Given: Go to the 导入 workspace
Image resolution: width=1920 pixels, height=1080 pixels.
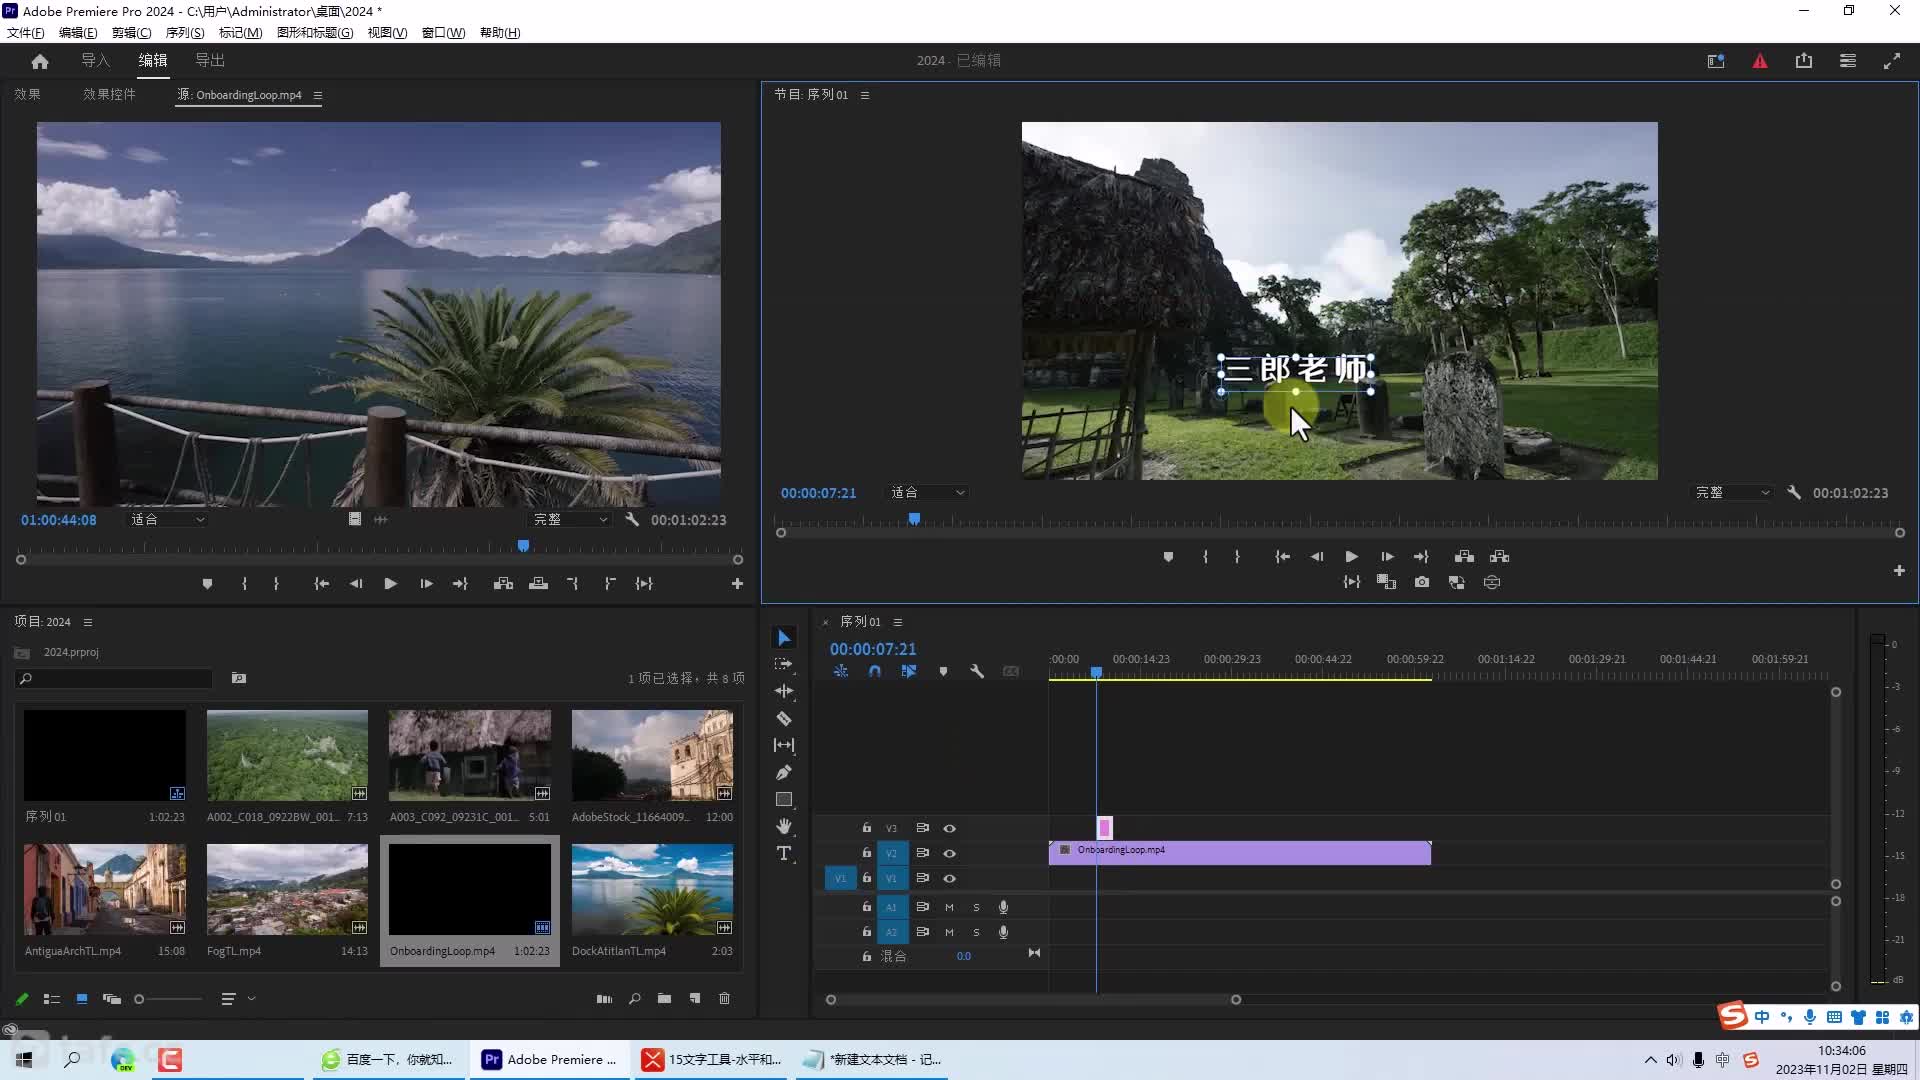Looking at the screenshot, I should [x=95, y=60].
